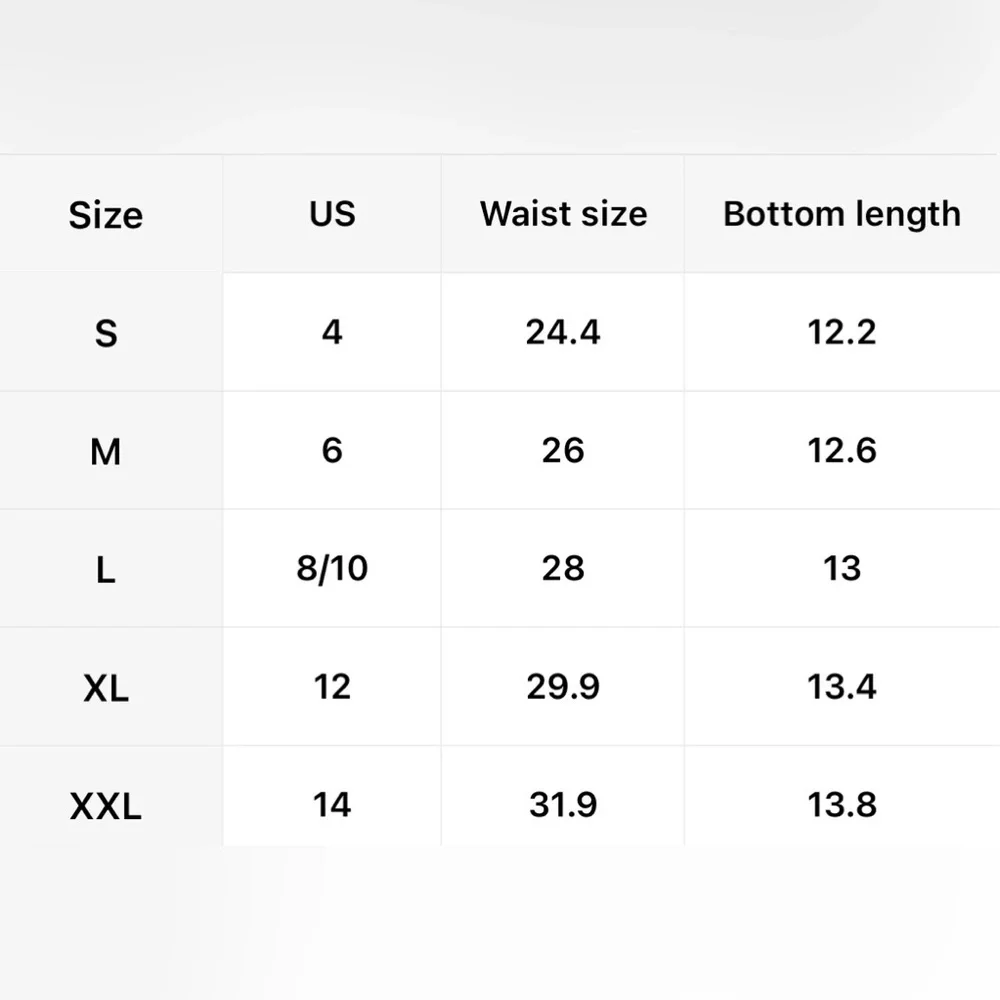This screenshot has width=1000, height=1000.
Task: Click bottom length 12.6 cell
Action: 841,451
